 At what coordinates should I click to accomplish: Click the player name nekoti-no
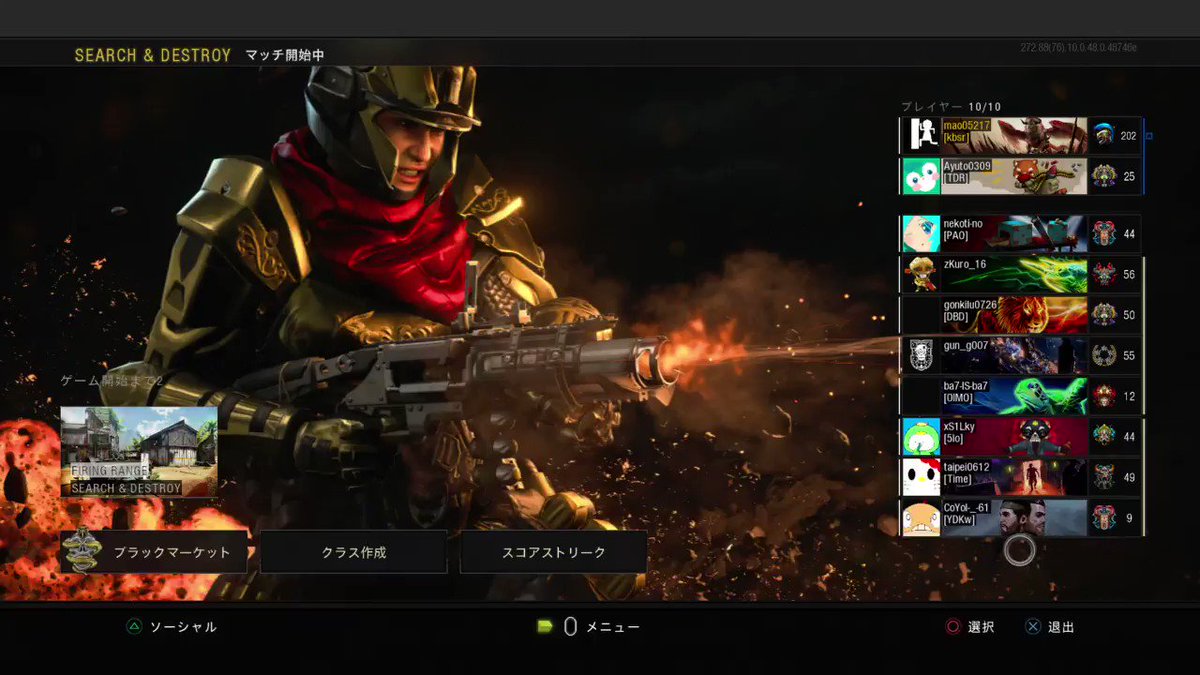963,224
